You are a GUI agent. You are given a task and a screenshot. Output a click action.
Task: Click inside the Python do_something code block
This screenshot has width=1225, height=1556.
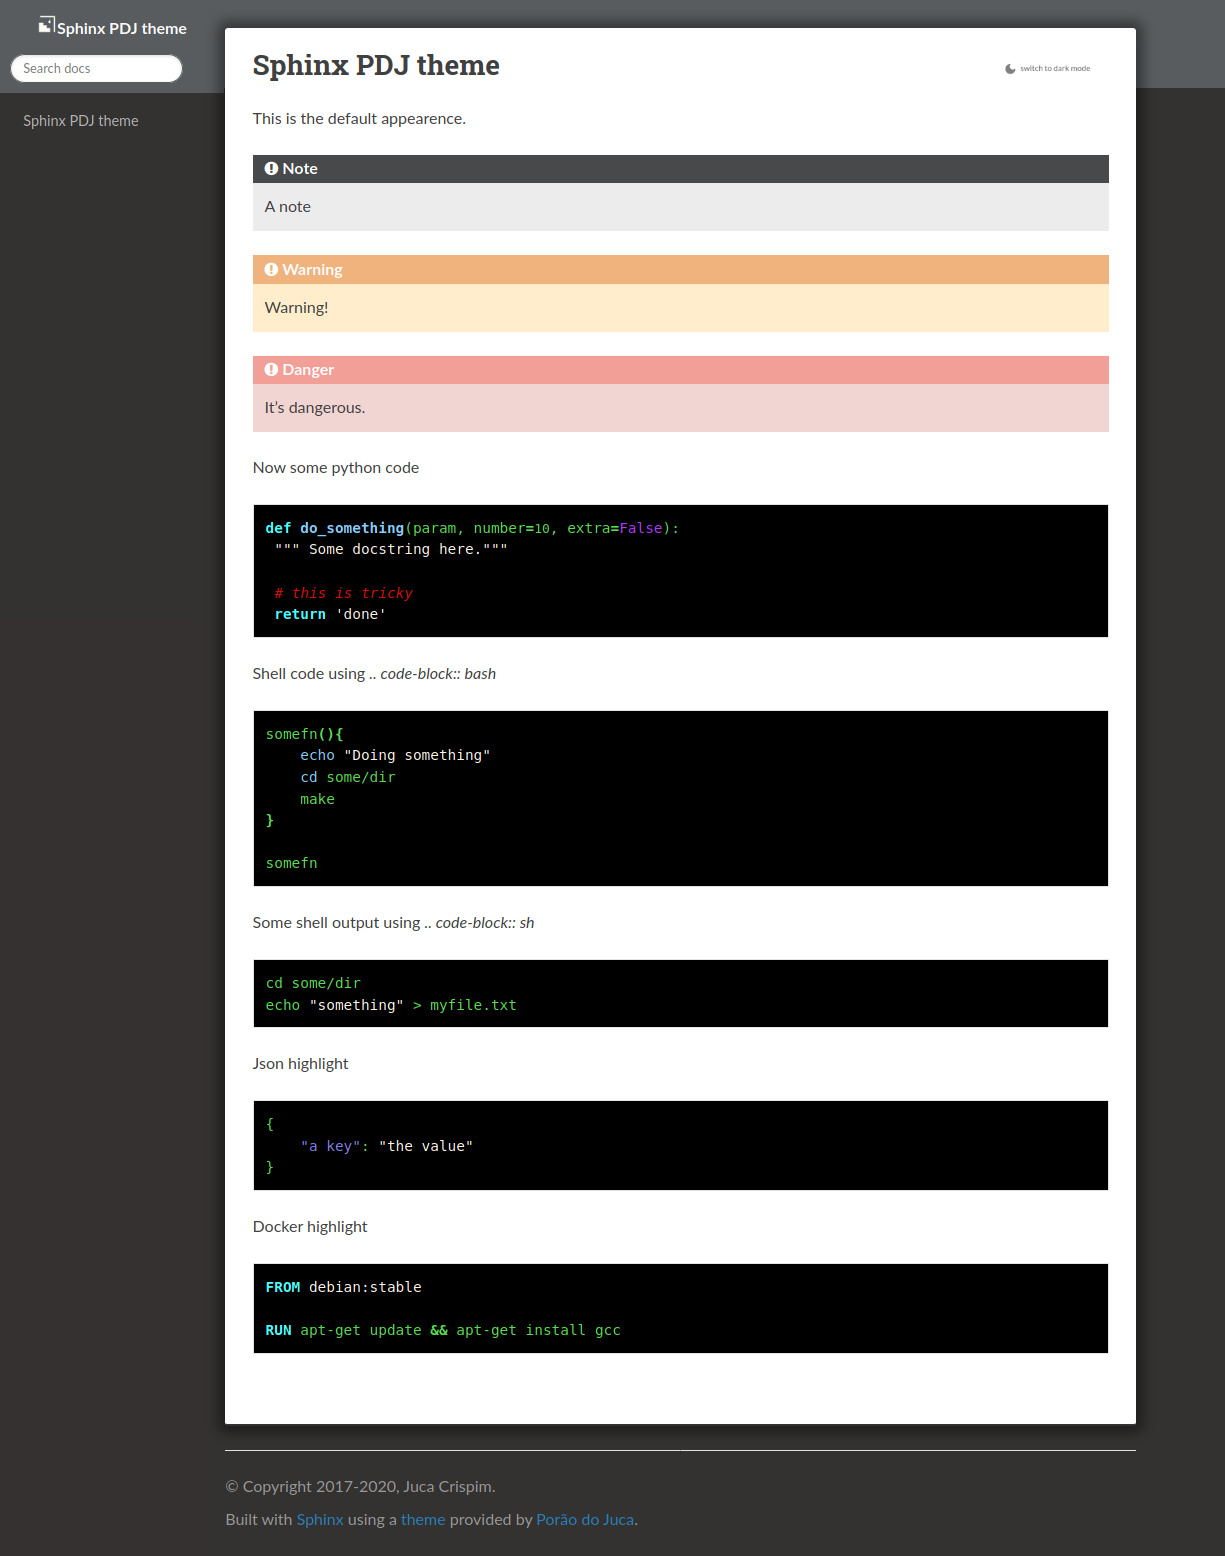(x=680, y=570)
